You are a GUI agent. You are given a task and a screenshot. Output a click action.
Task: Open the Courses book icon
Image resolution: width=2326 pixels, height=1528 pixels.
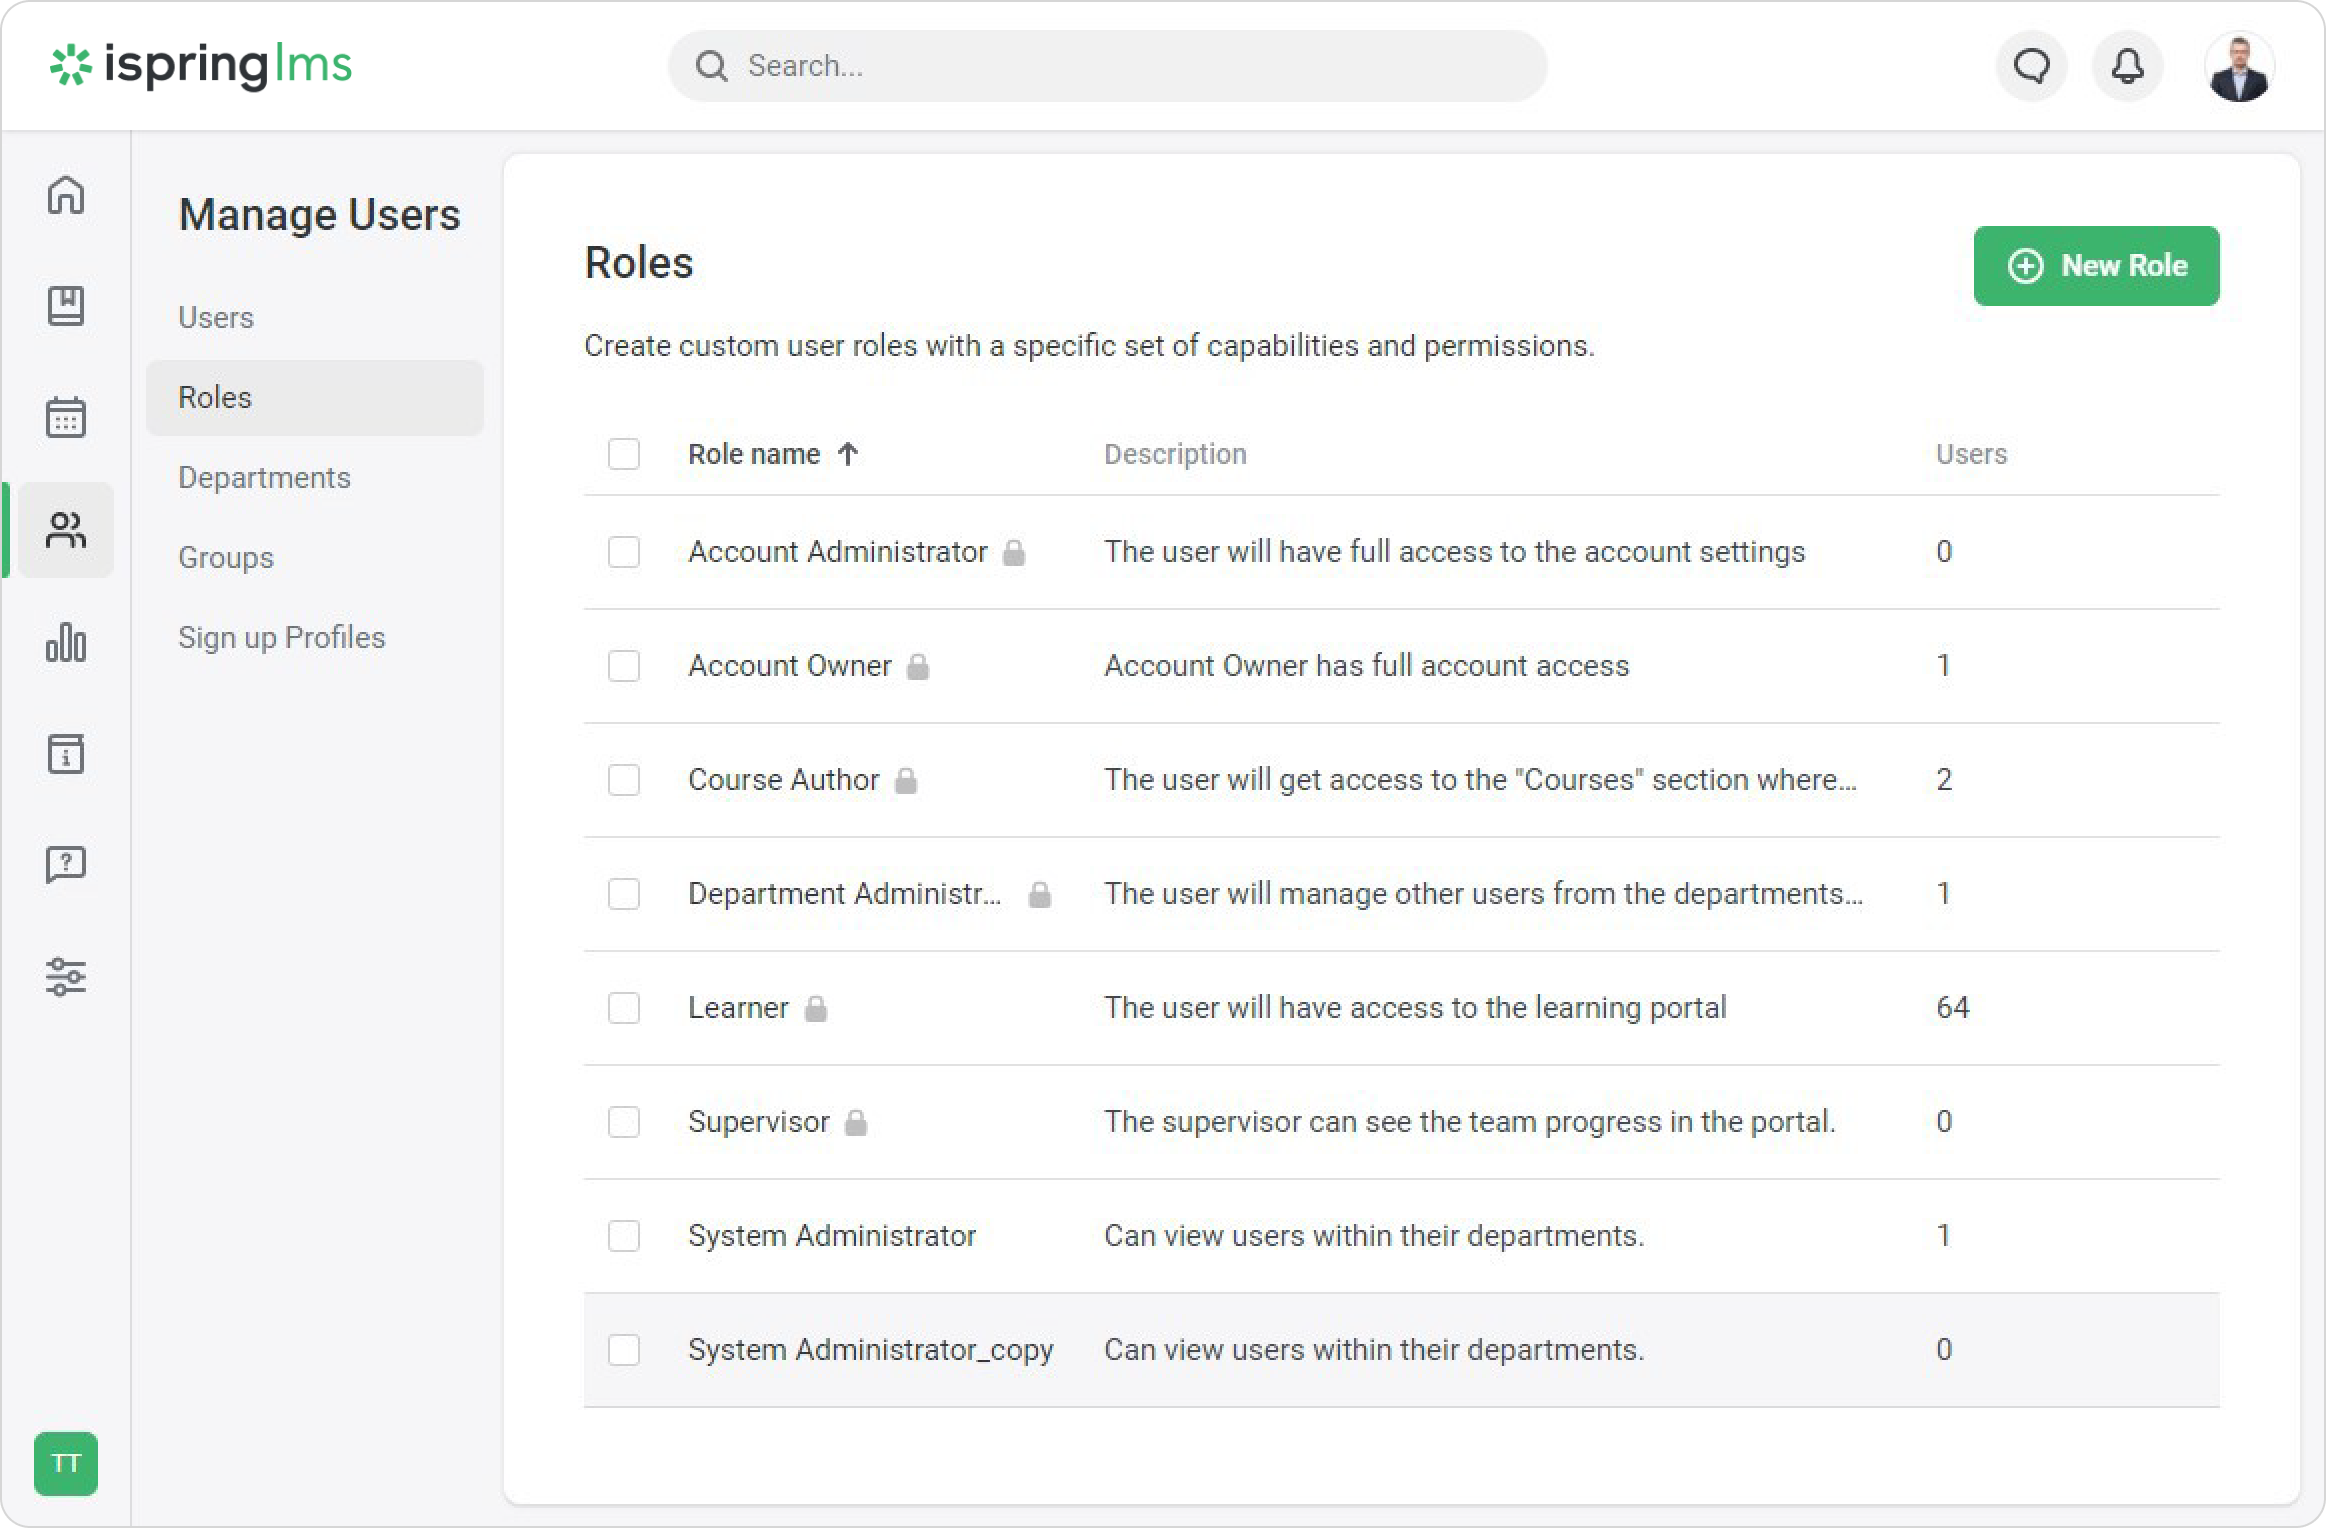point(66,306)
